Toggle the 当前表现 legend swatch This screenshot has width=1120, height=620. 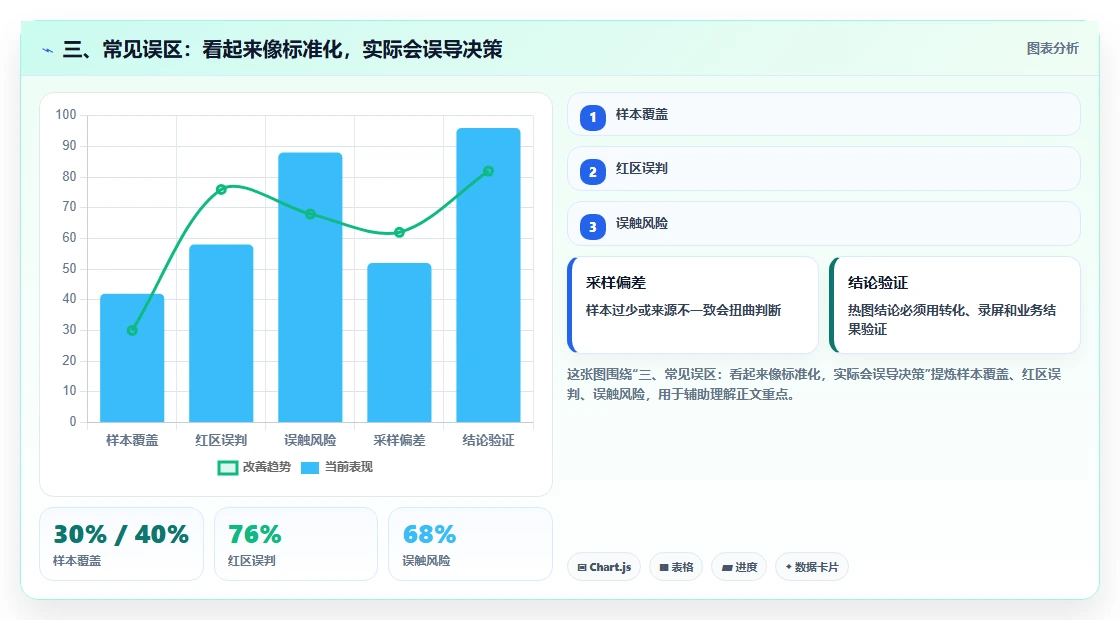pos(309,468)
